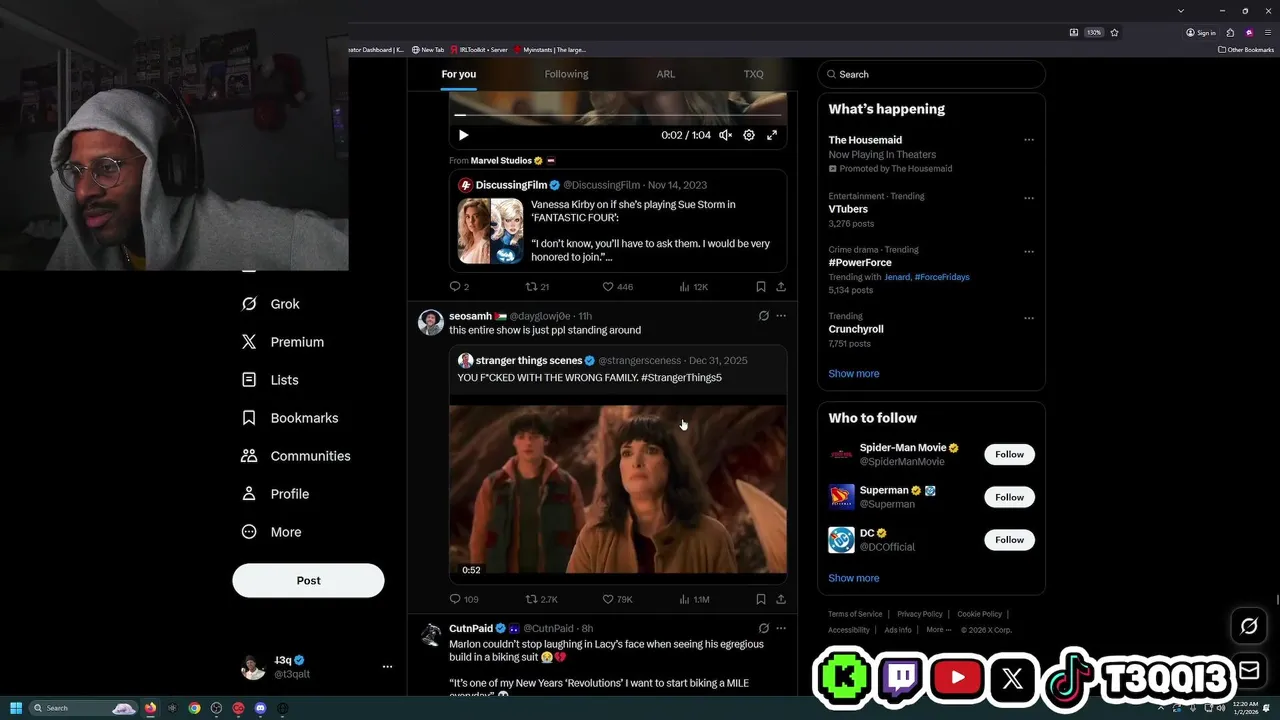Open options for VTubers trend

click(1029, 198)
